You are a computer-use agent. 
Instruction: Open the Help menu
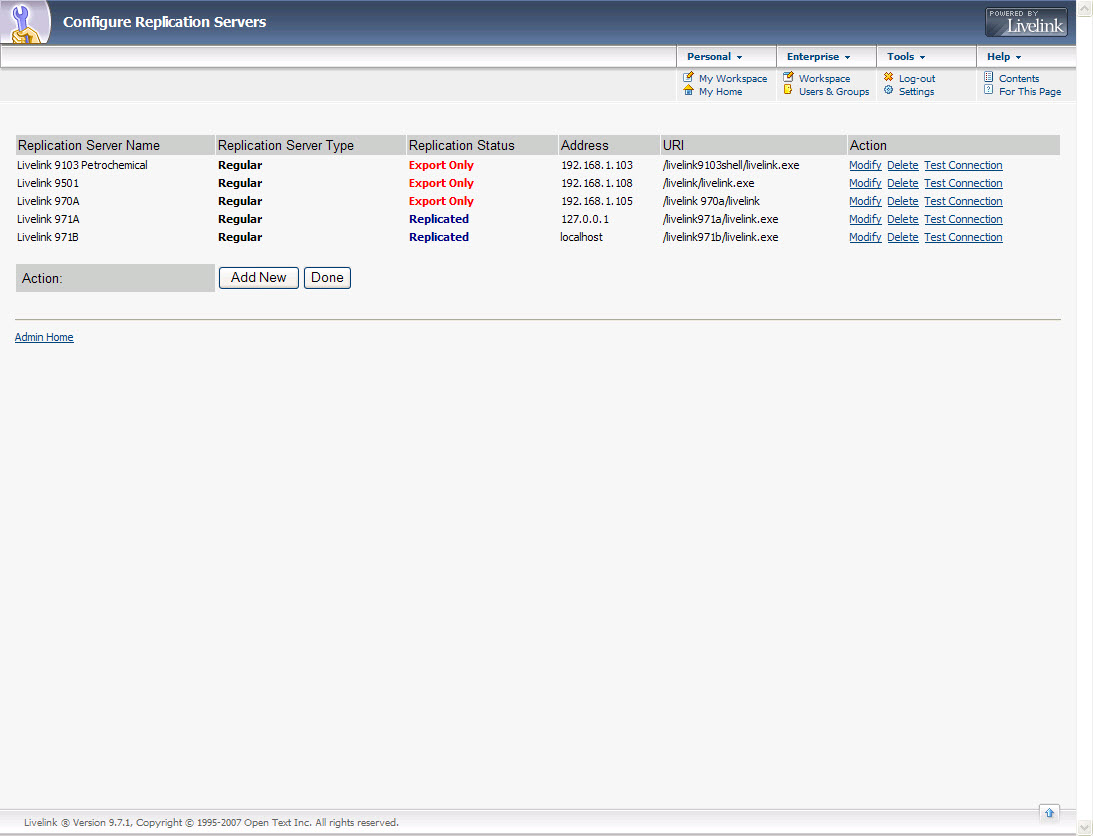(1004, 57)
